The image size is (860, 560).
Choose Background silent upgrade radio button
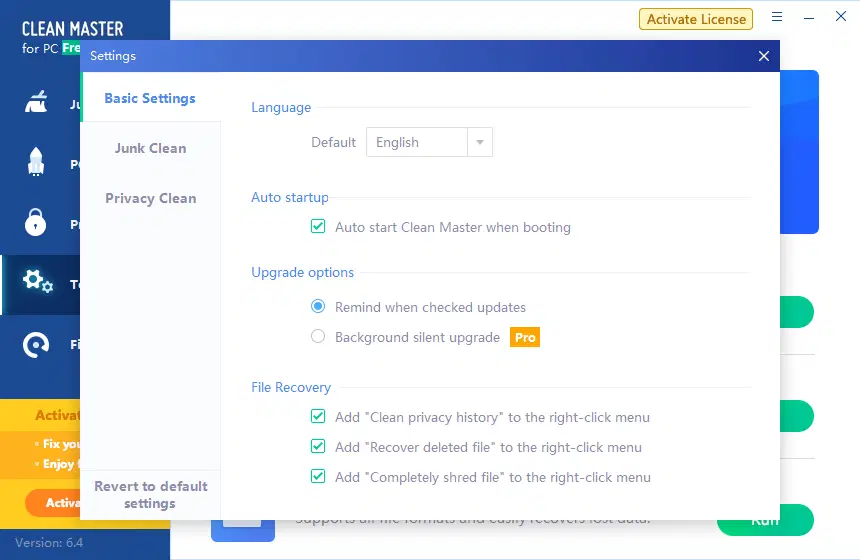coord(318,336)
